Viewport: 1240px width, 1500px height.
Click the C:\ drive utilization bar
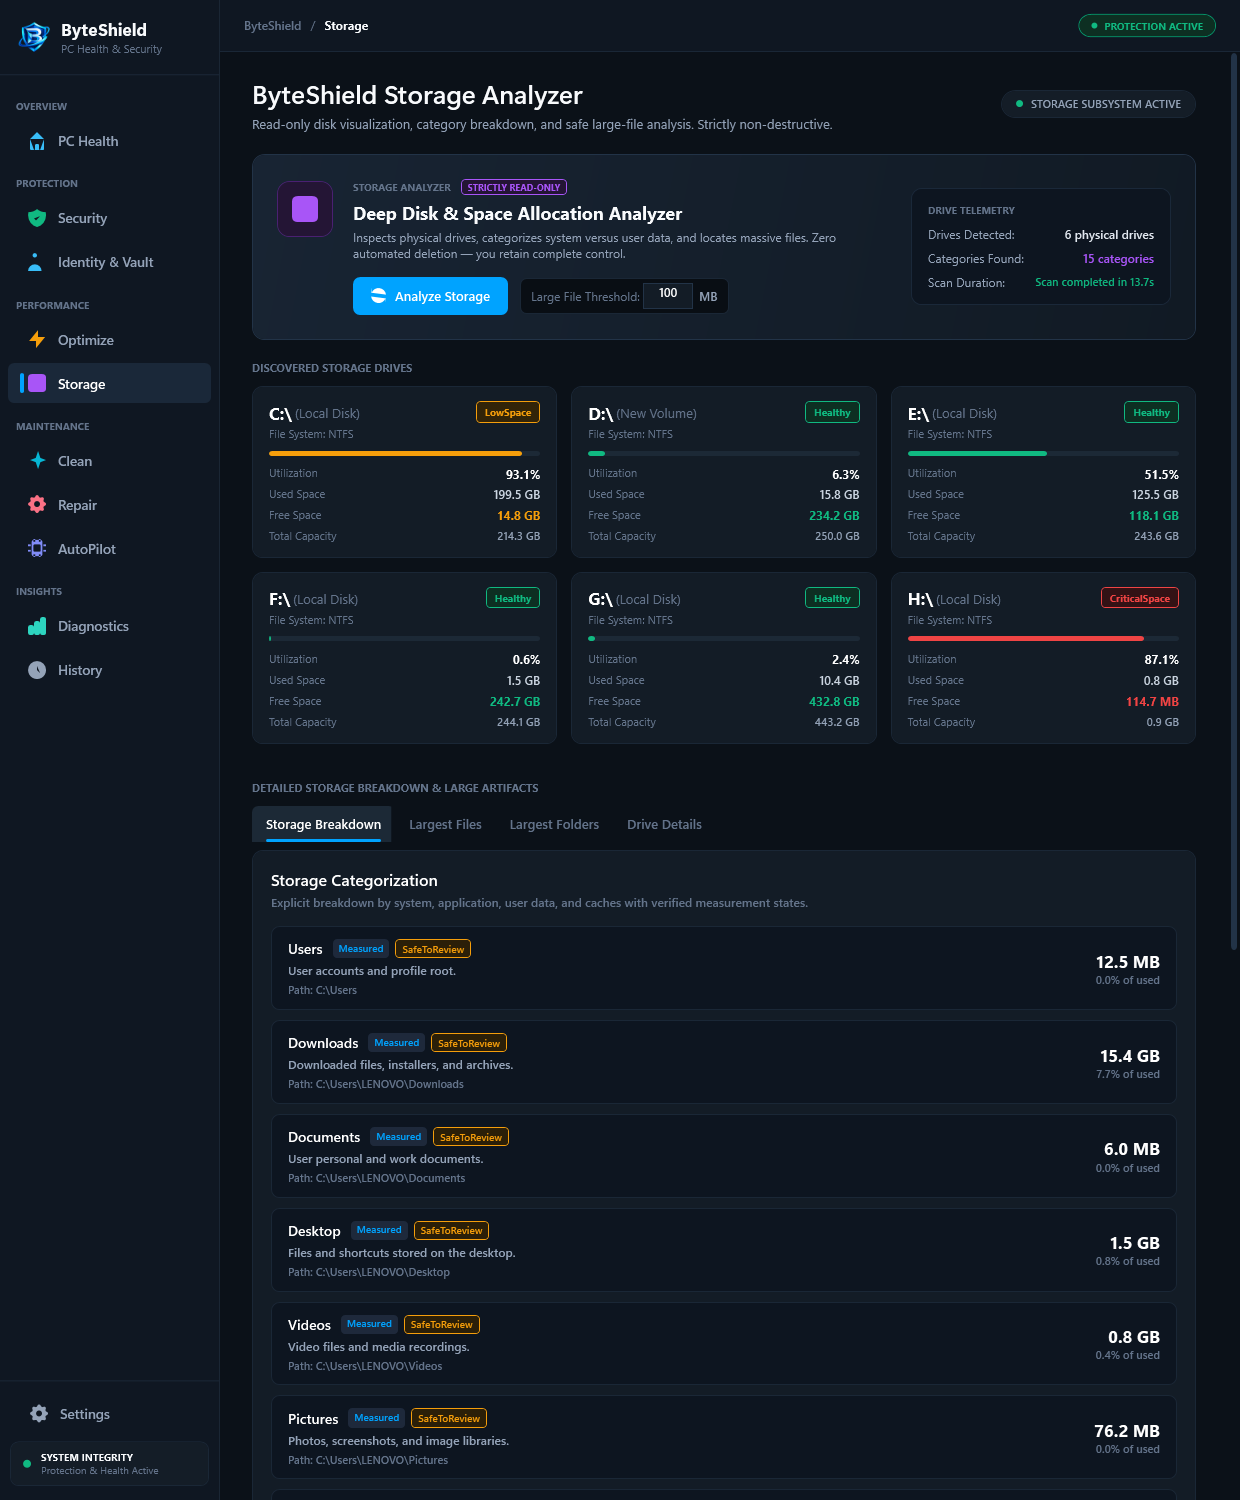[404, 453]
